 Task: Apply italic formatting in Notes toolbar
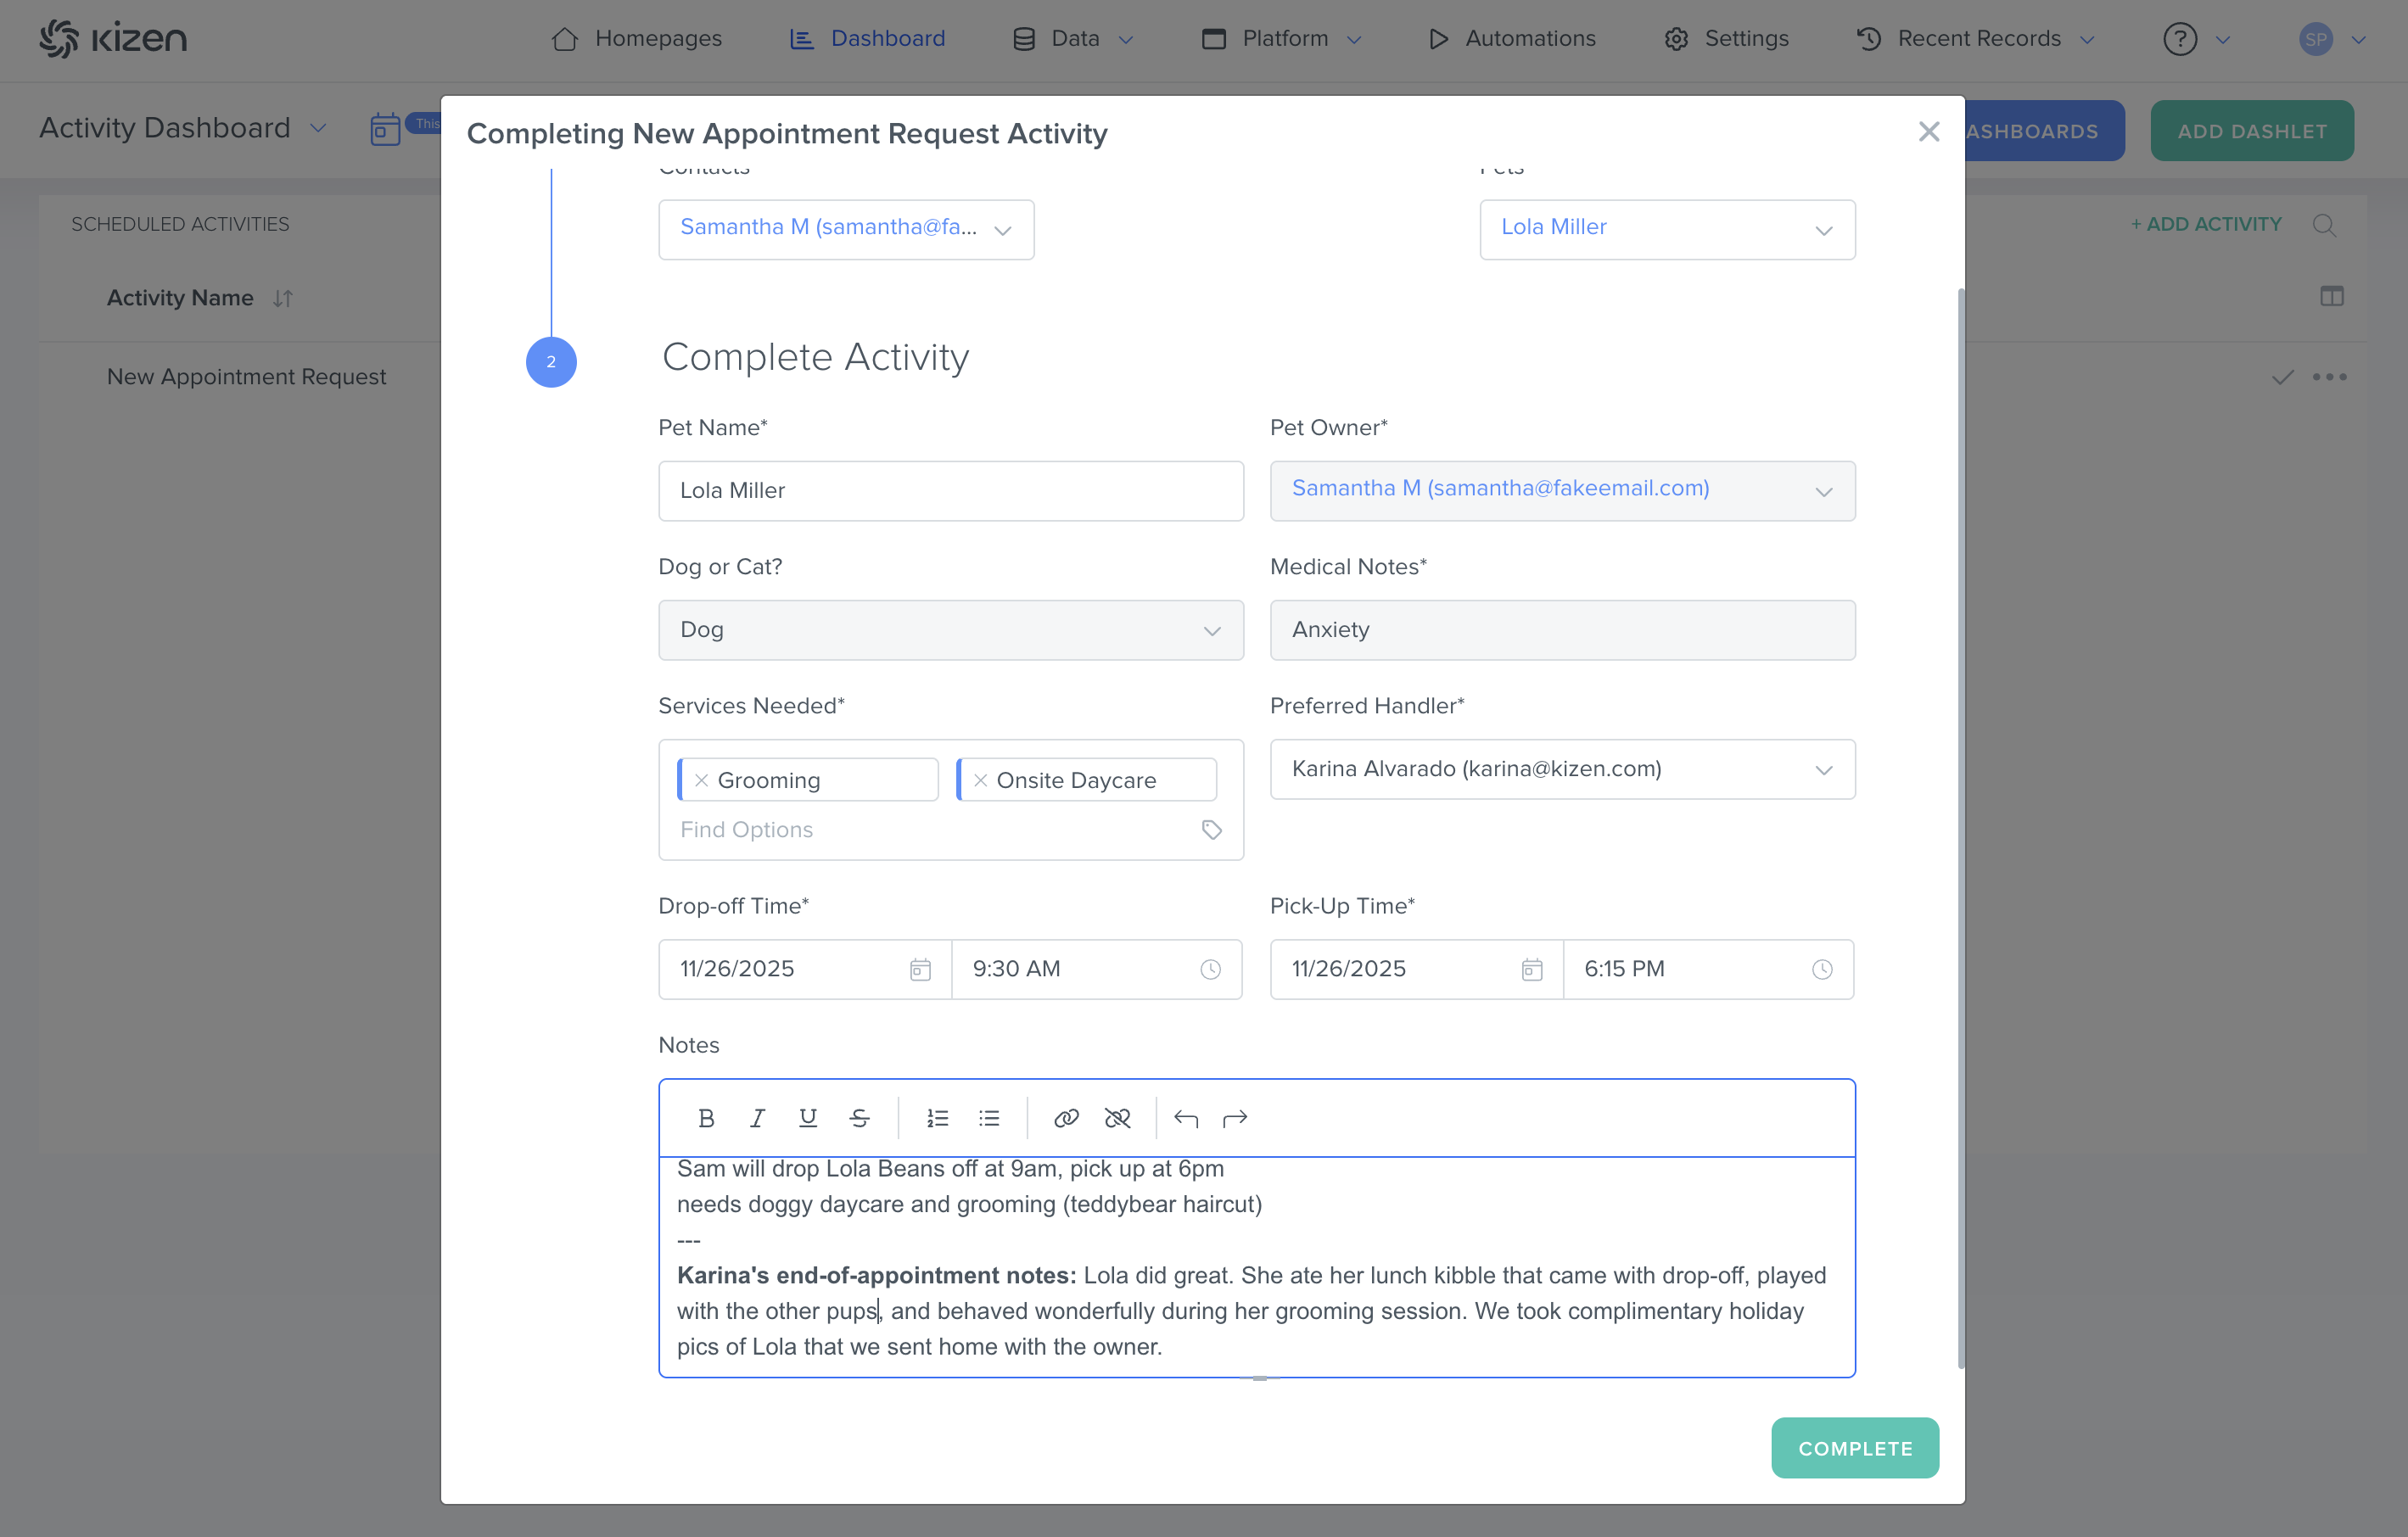[x=757, y=1118]
